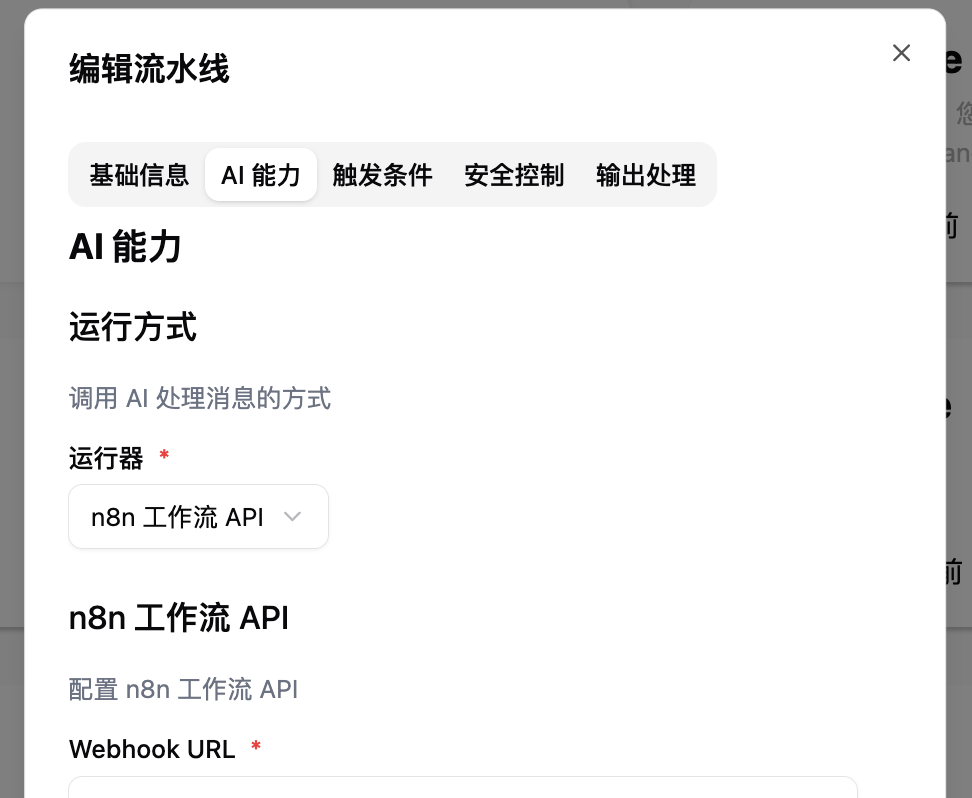View the 输出处理 tab
The image size is (972, 798).
(645, 175)
